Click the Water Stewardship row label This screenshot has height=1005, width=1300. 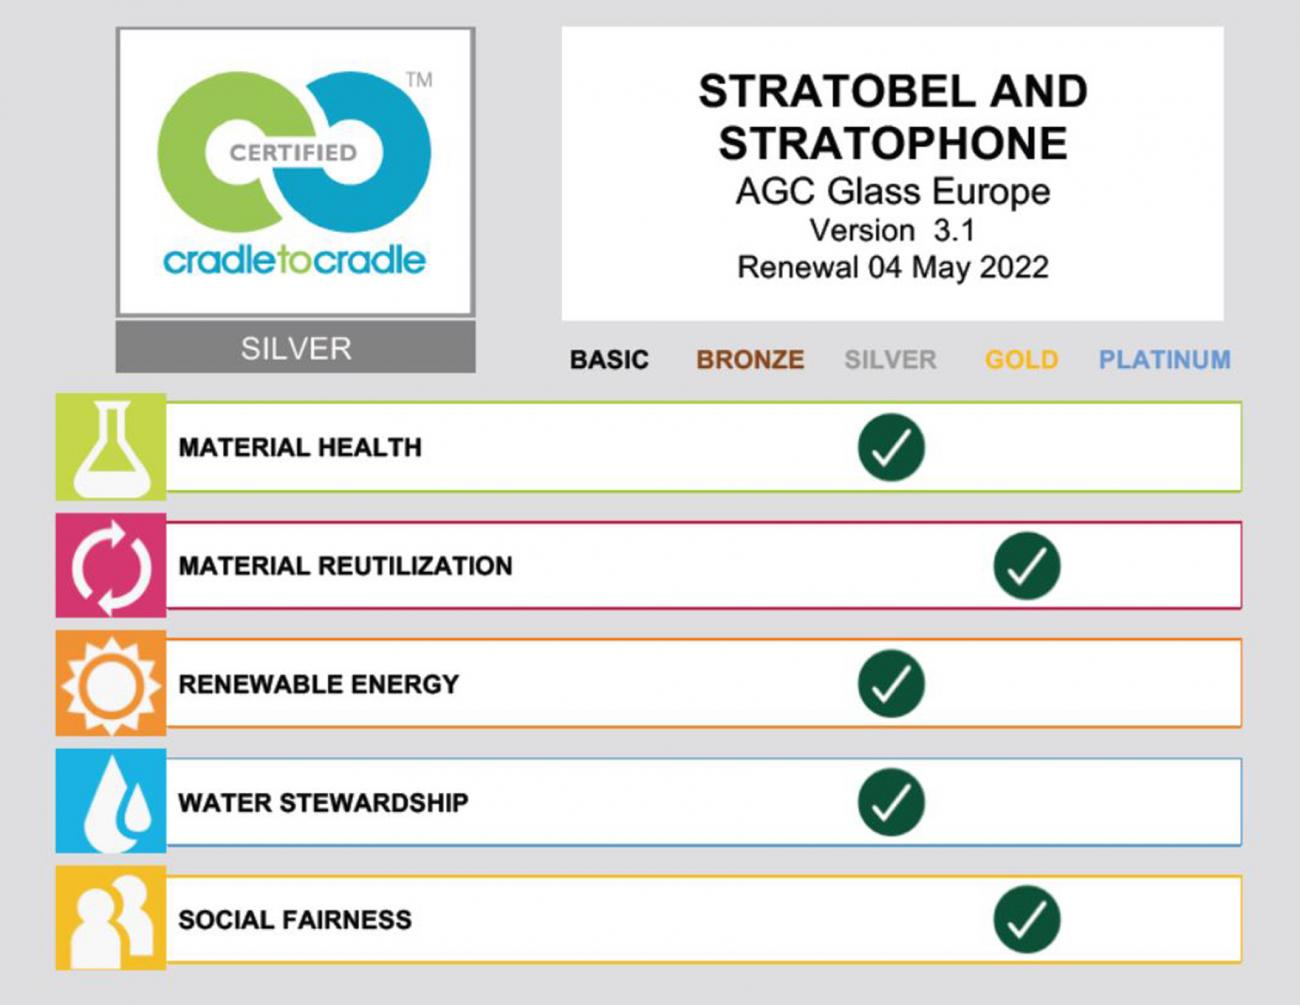[323, 803]
